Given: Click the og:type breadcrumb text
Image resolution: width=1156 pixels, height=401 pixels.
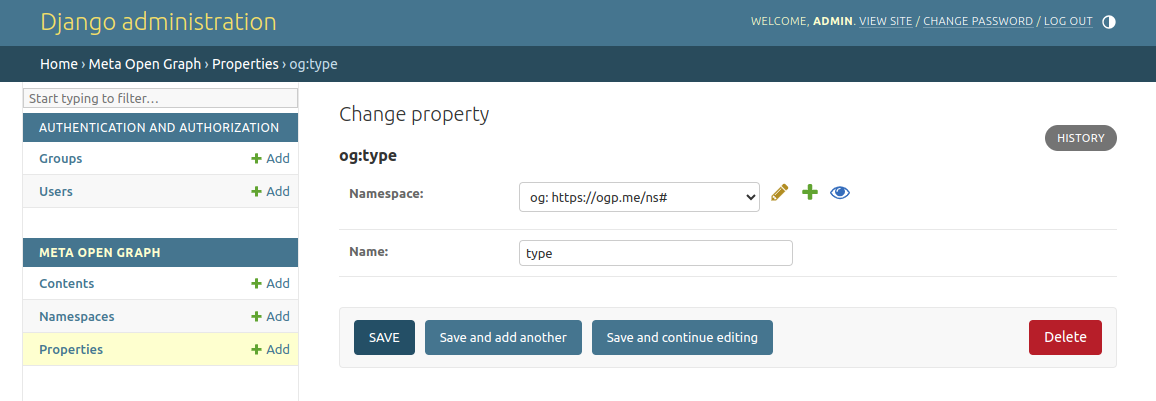Looking at the screenshot, I should tap(313, 64).
